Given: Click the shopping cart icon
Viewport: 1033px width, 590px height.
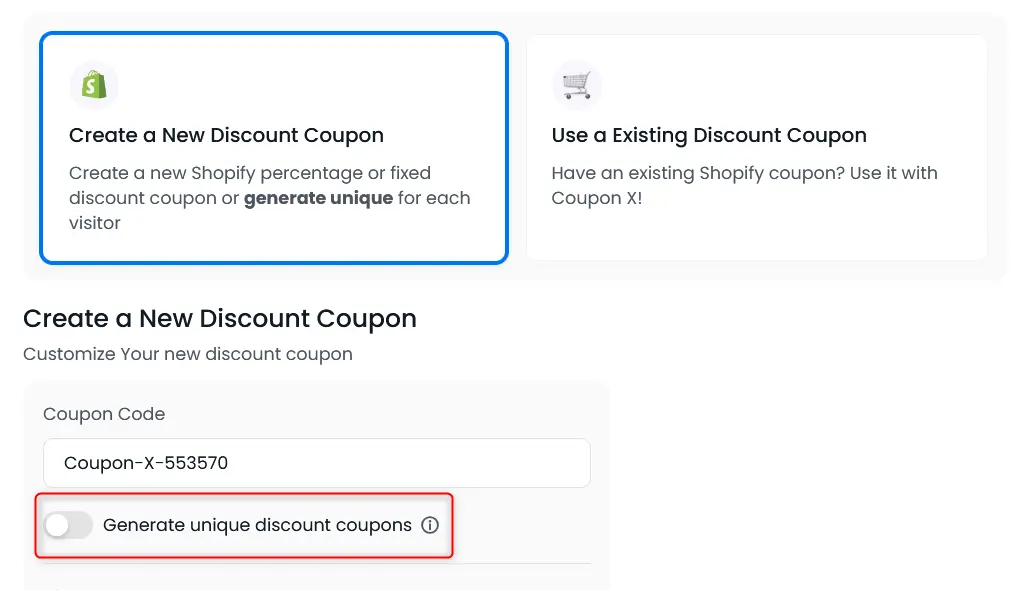Looking at the screenshot, I should tap(576, 85).
